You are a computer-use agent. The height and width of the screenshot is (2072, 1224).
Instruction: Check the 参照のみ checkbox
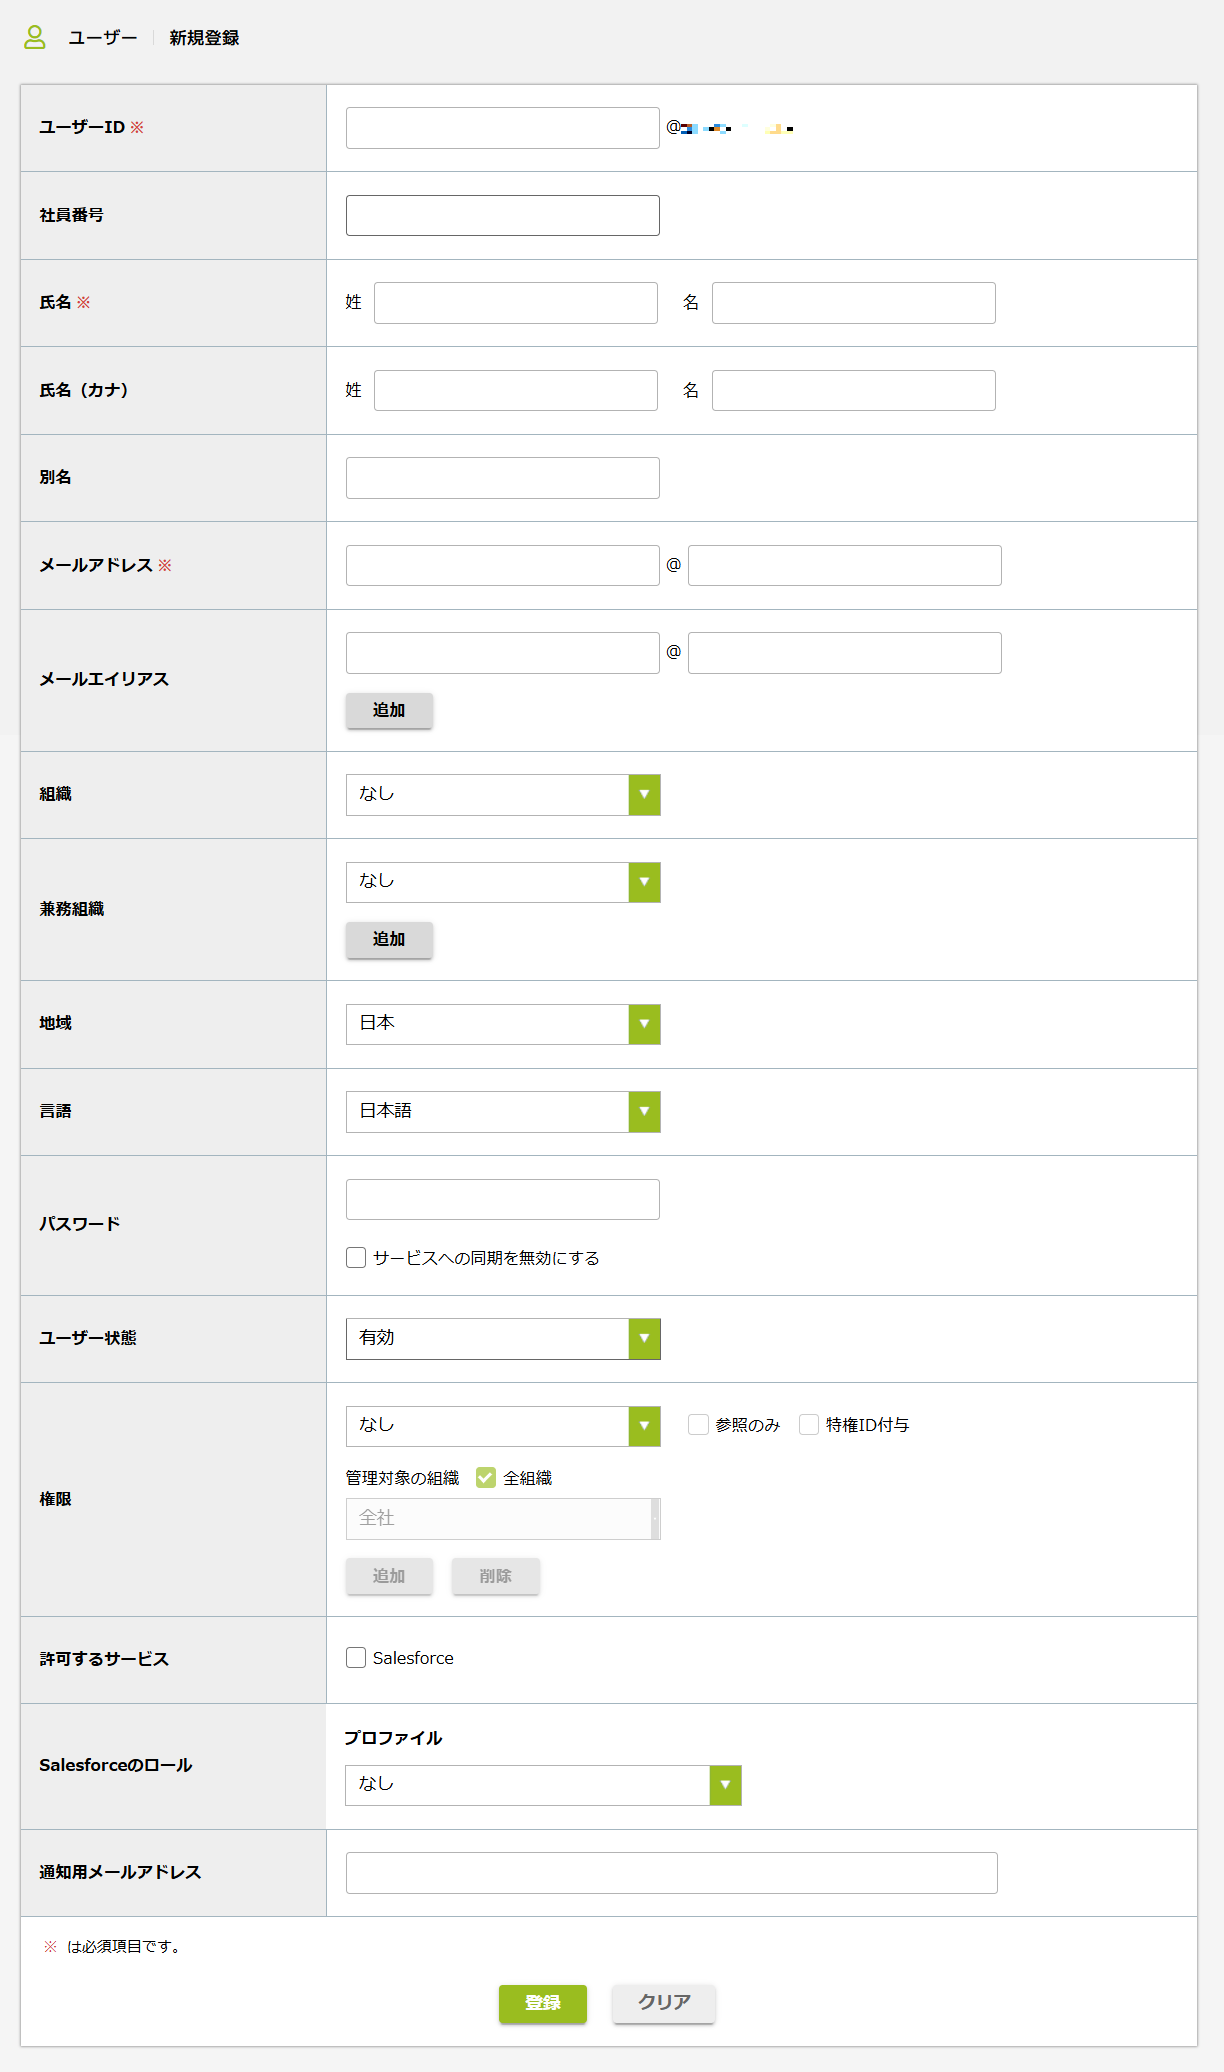coord(698,1424)
